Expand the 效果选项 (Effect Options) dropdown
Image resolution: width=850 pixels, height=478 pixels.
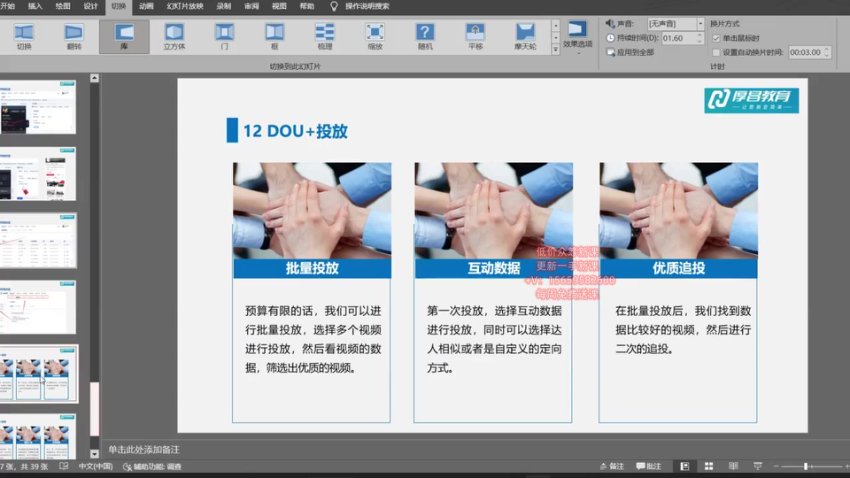pyautogui.click(x=577, y=38)
